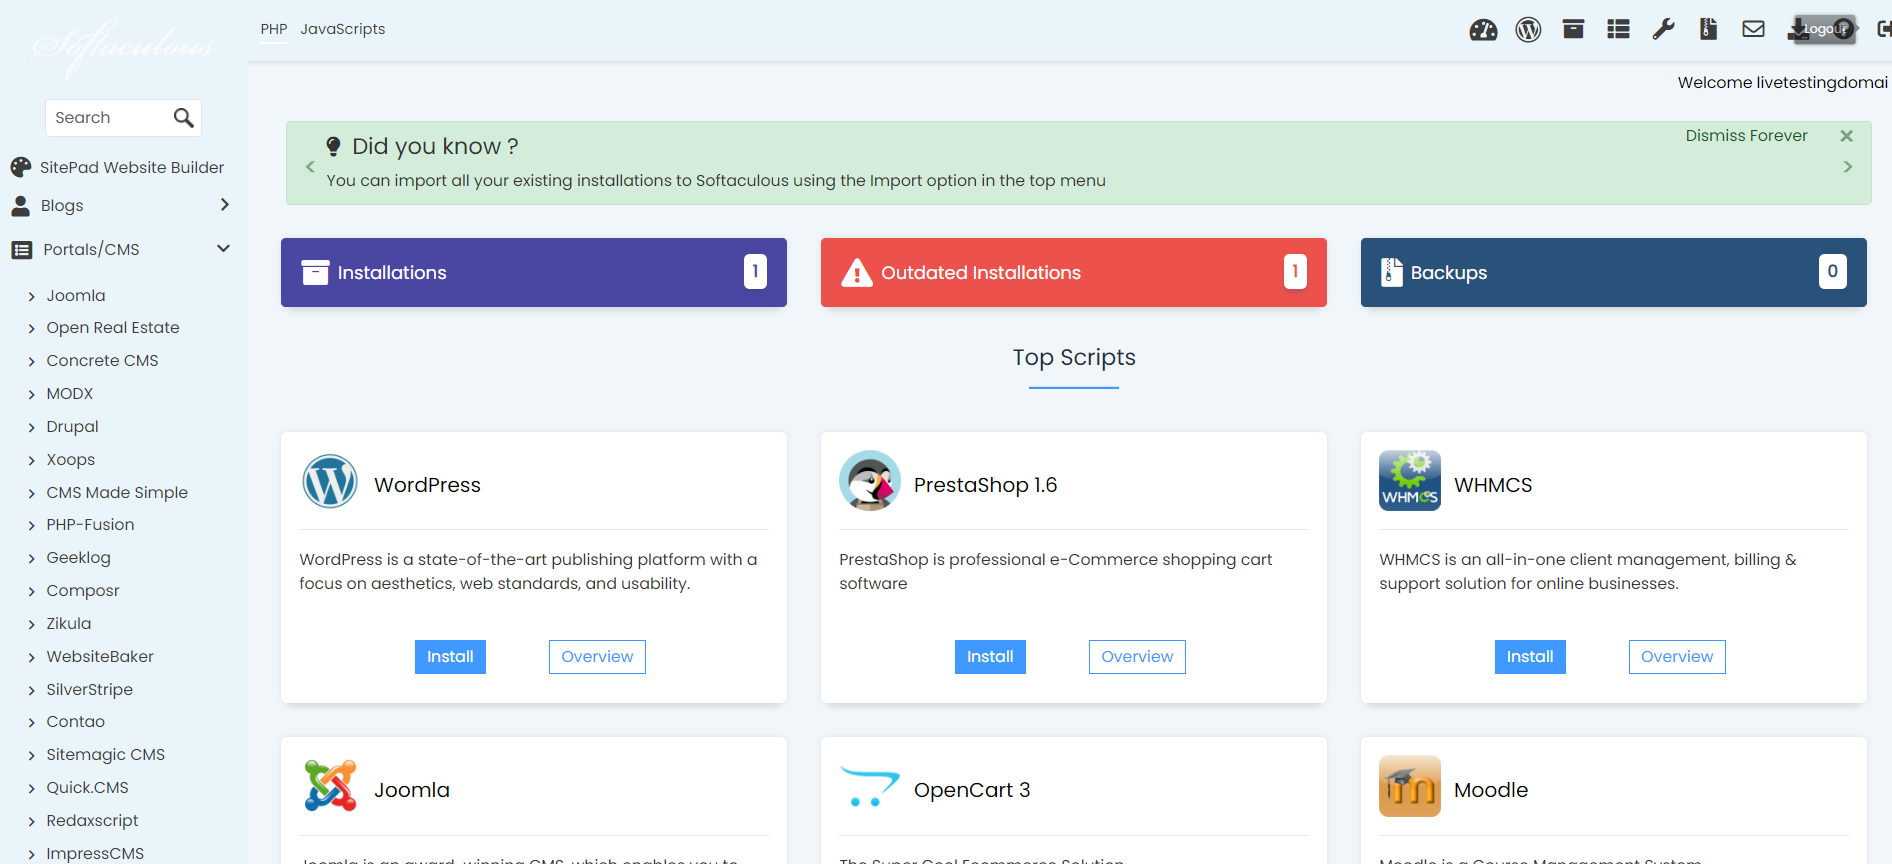
Task: Select Sitemagic CMS in sidebar
Action: (105, 755)
